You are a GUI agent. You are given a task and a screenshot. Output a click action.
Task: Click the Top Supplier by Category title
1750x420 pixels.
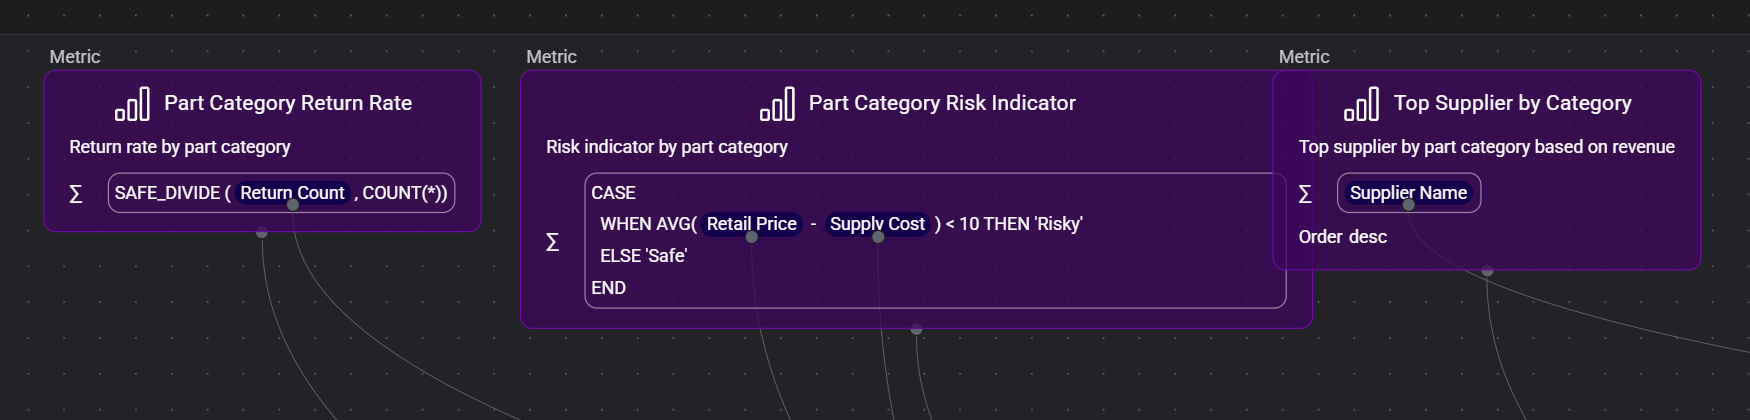(x=1512, y=103)
